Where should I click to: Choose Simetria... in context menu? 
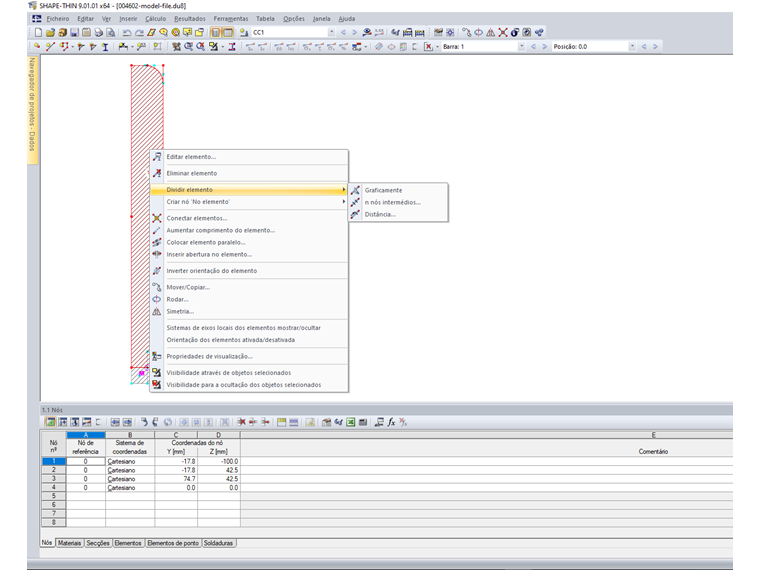coord(249,312)
